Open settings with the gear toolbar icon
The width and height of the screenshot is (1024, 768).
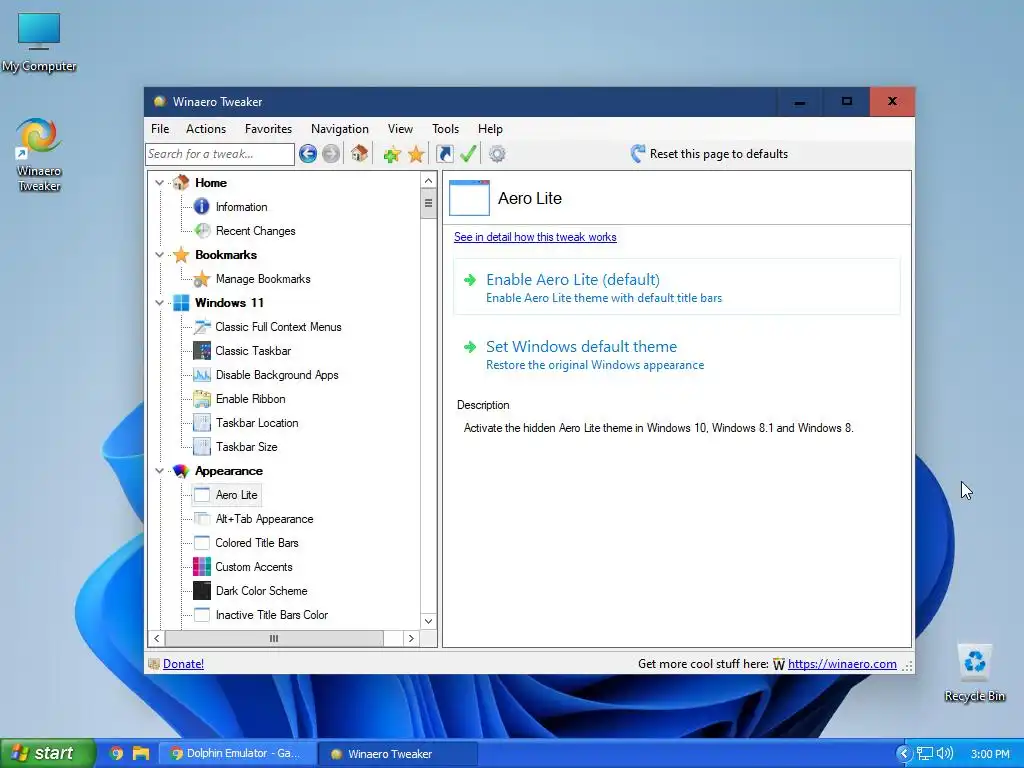(497, 154)
